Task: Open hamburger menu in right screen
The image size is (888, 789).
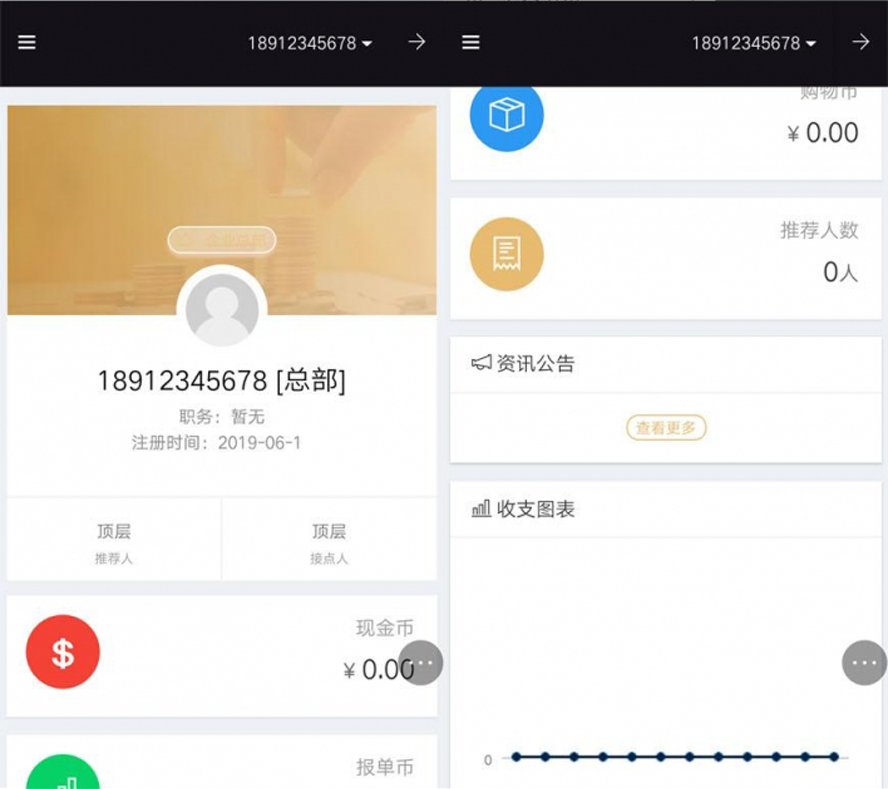Action: [471, 42]
